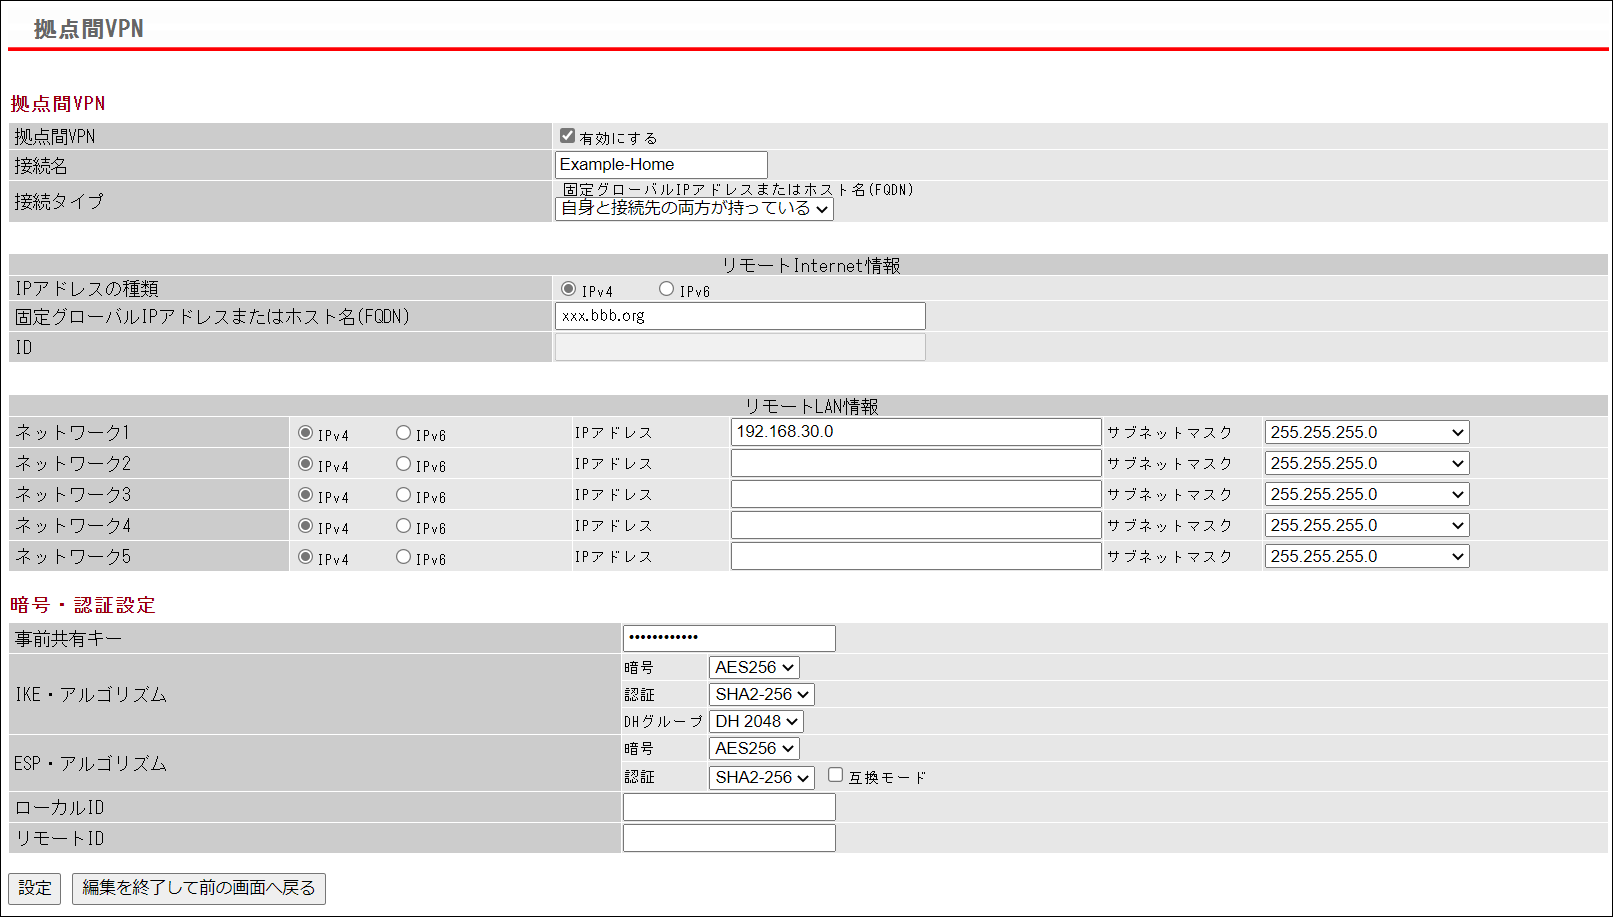
Task: Click 編集を終了して前の画面へ戻る button
Action: (x=198, y=888)
